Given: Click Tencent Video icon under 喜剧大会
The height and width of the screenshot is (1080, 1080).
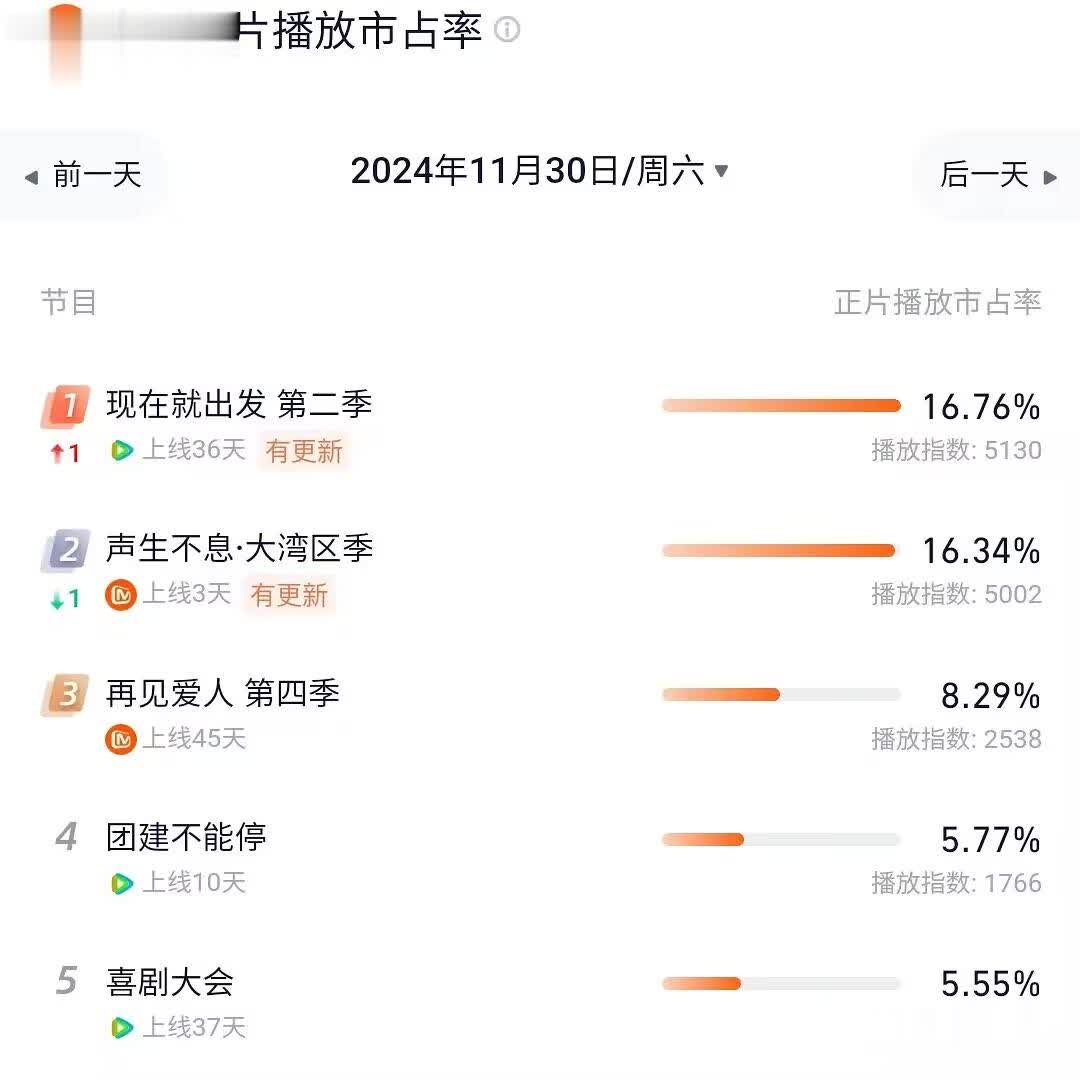Looking at the screenshot, I should (x=121, y=1028).
